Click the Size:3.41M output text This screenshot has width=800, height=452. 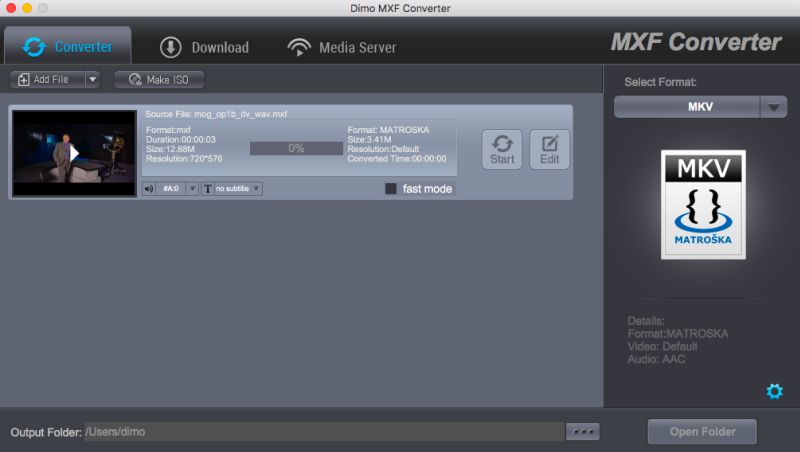(369, 139)
